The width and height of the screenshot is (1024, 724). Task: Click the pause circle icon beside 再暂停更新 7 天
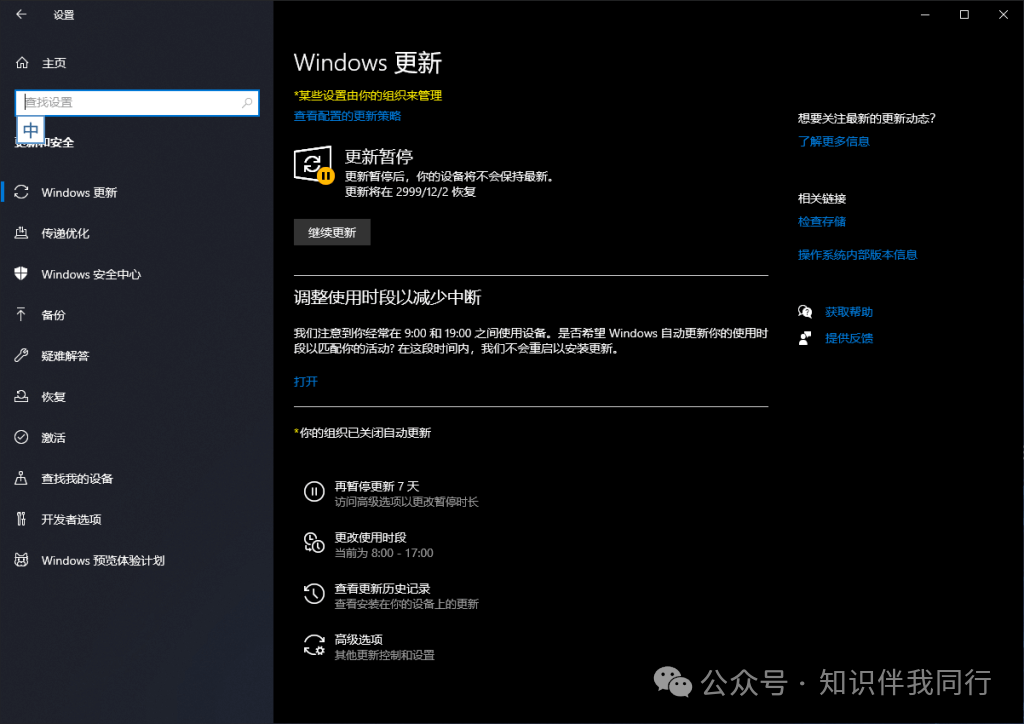tap(314, 492)
